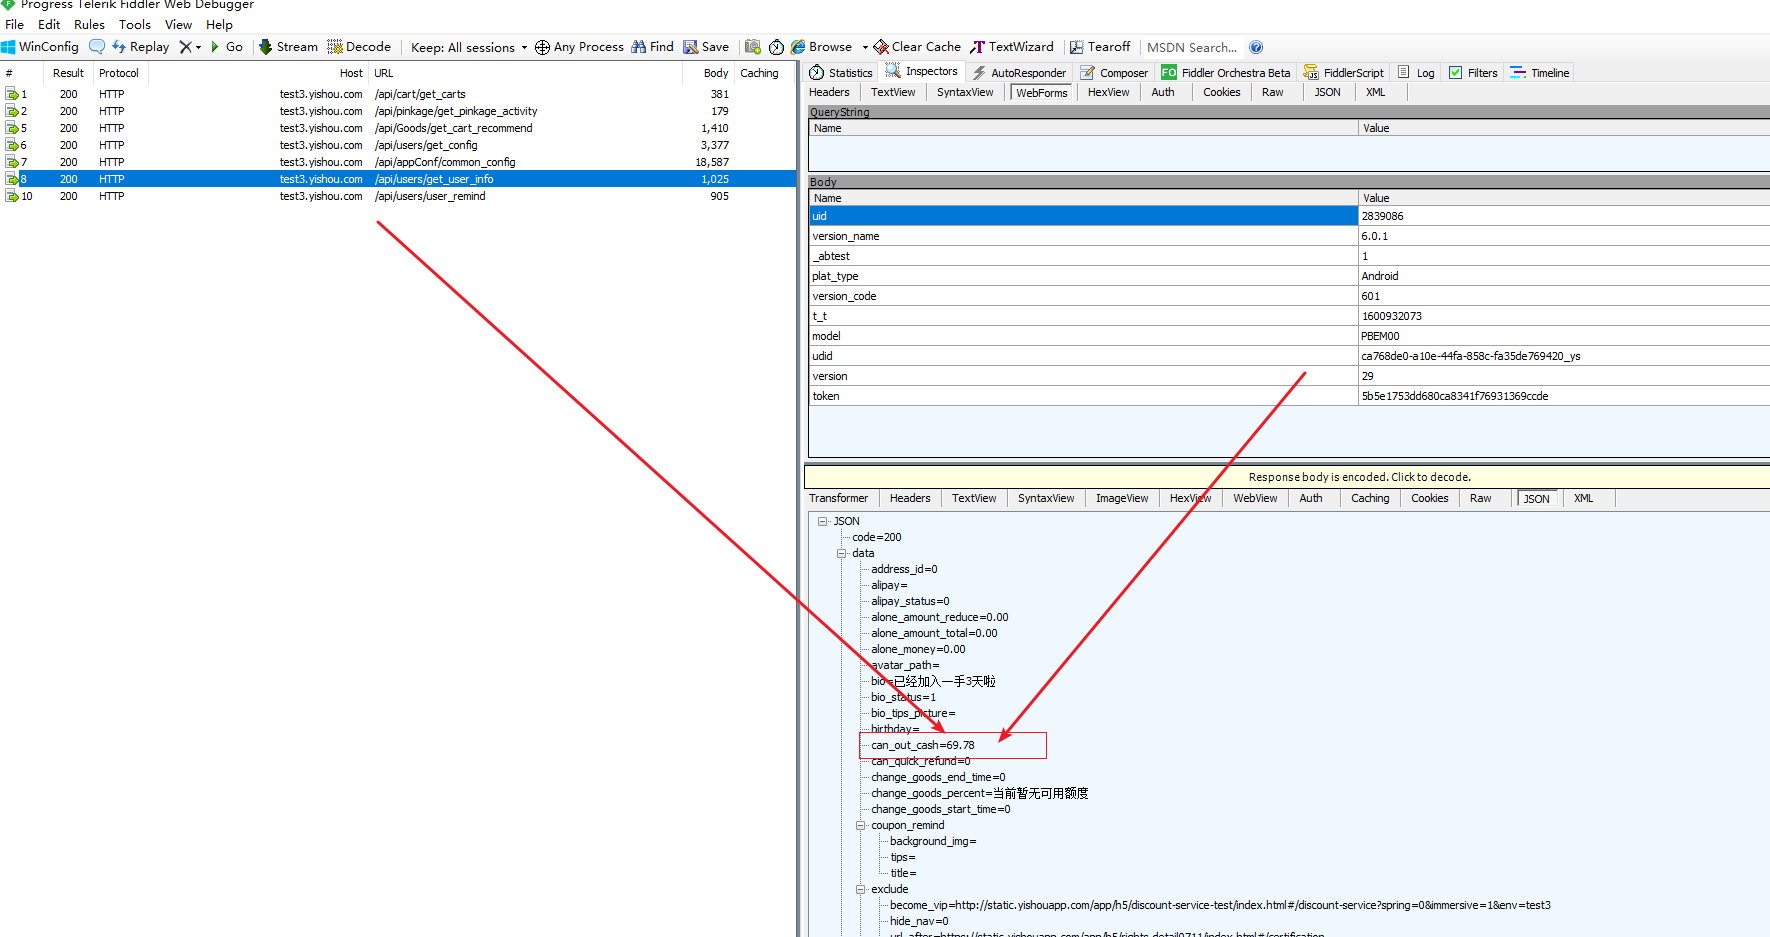Select response ImageView tab
The image size is (1770, 937).
tap(1122, 498)
